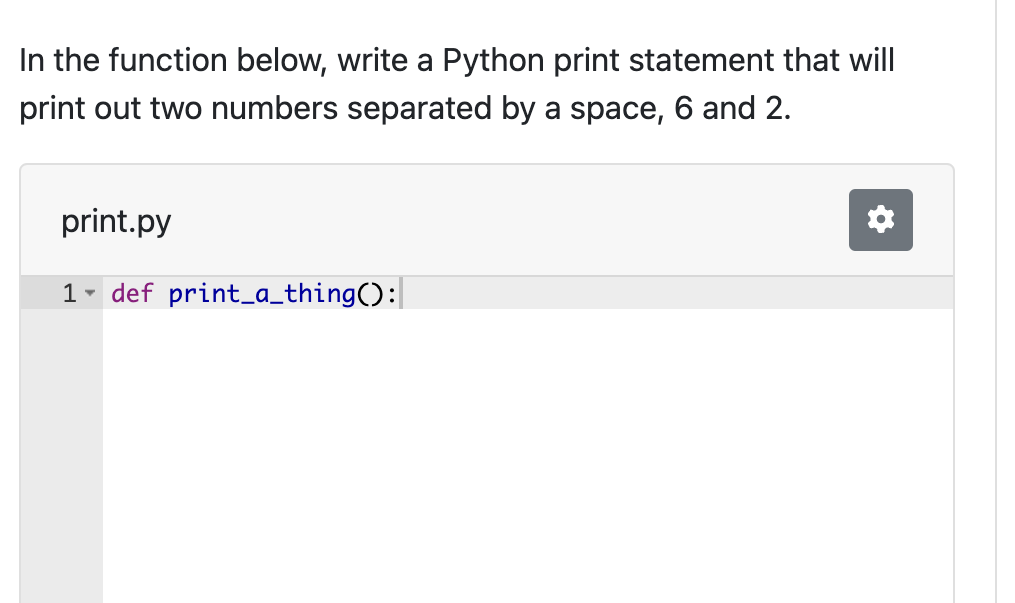Click the number 6 in the instructions
Image resolution: width=1015 pixels, height=603 pixels.
tap(684, 108)
